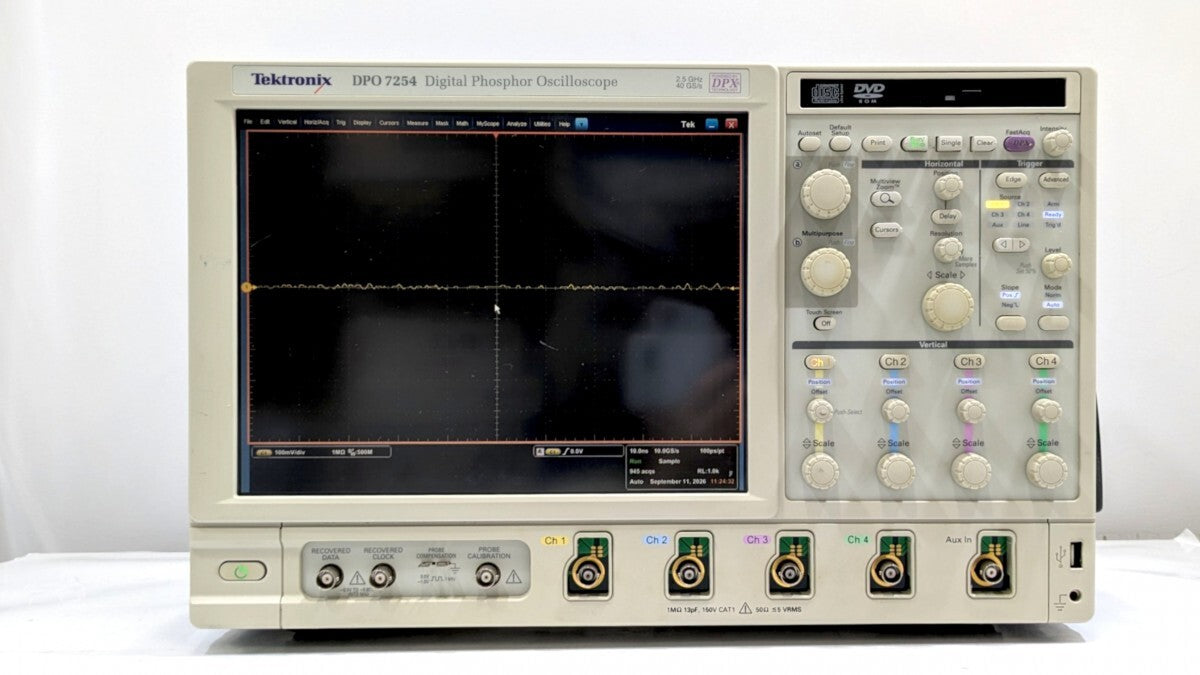Click the left arrow trigger source button

point(1004,245)
